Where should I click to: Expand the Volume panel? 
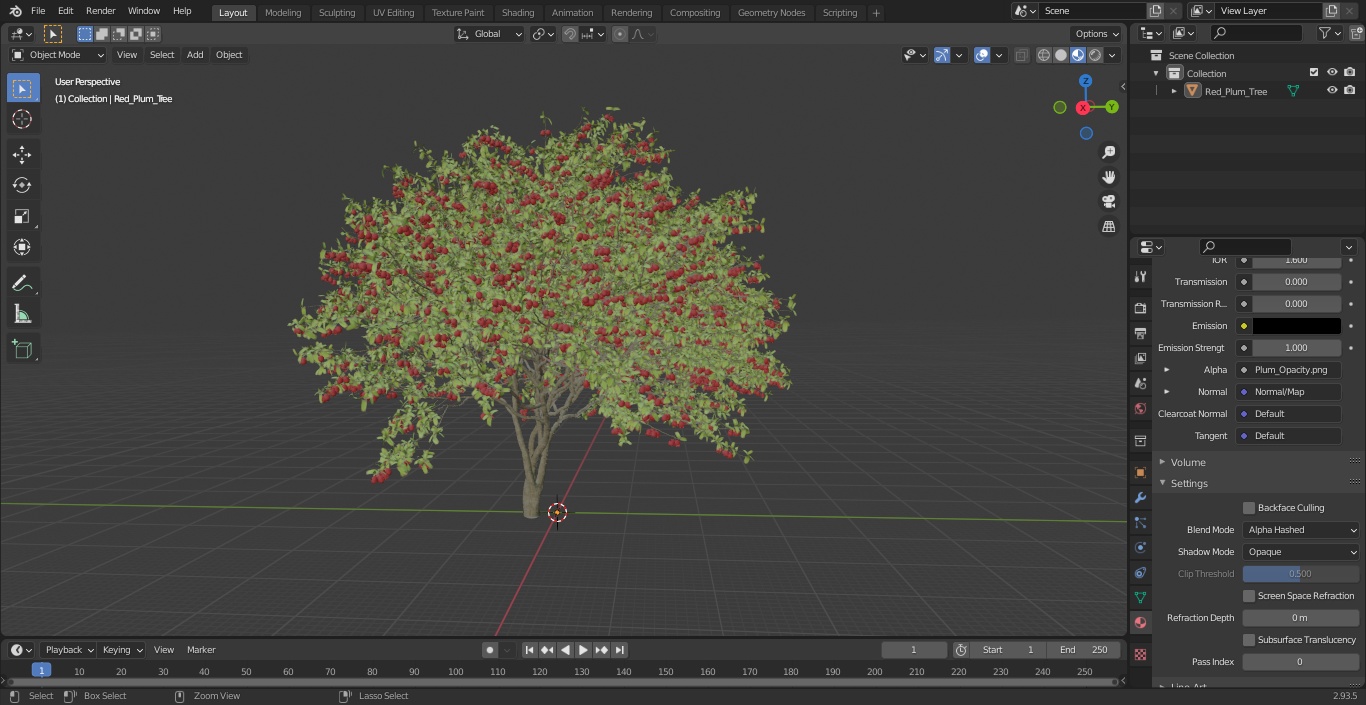click(x=1188, y=462)
